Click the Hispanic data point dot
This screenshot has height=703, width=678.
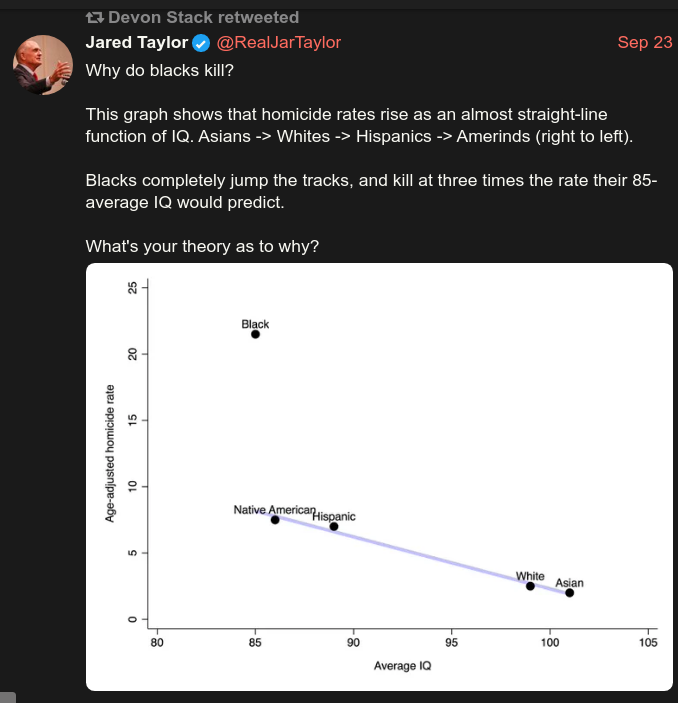click(x=334, y=526)
